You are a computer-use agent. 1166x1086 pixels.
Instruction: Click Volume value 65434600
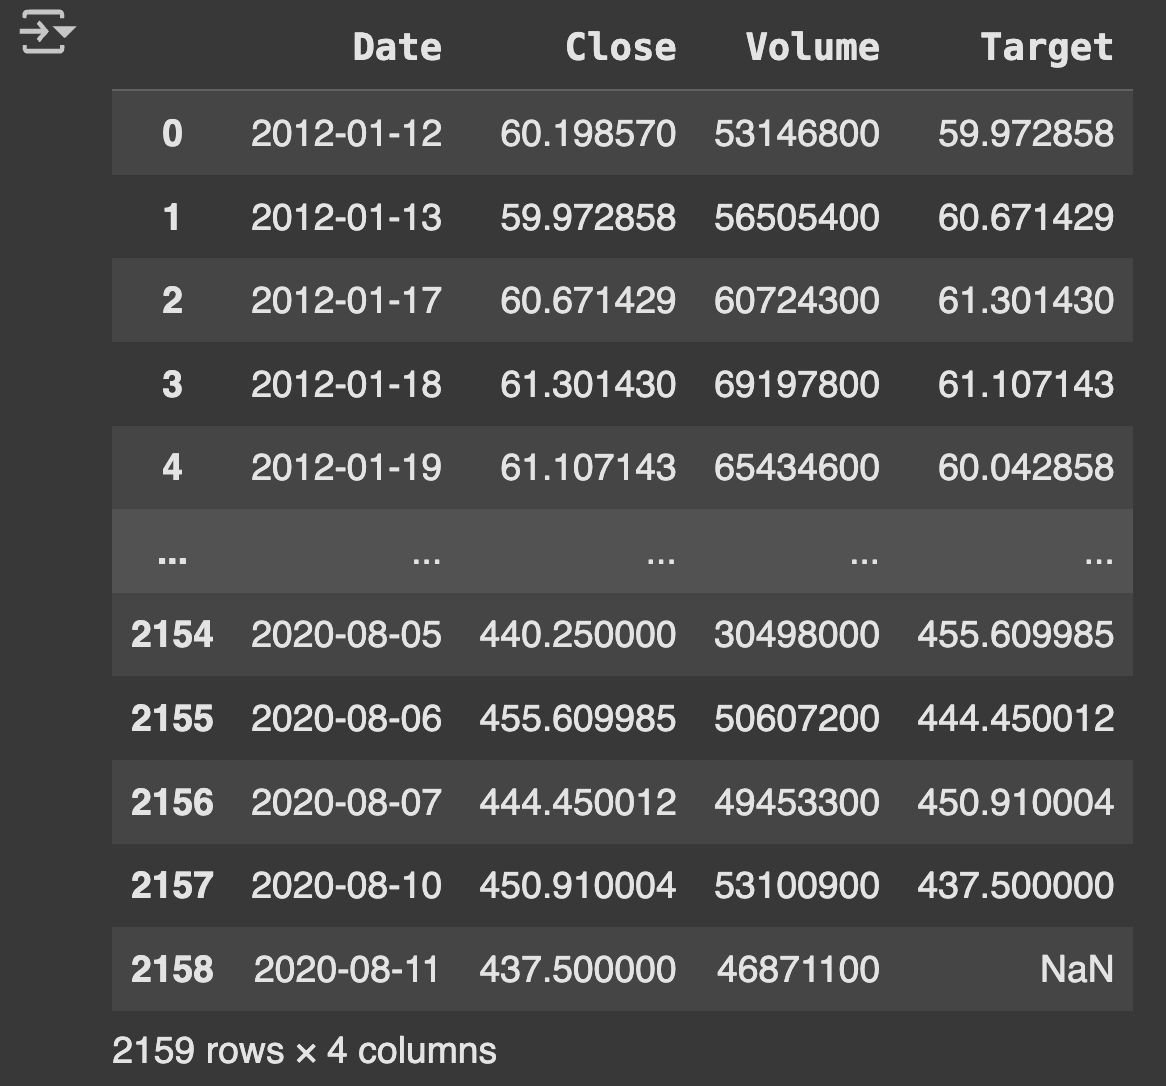797,468
